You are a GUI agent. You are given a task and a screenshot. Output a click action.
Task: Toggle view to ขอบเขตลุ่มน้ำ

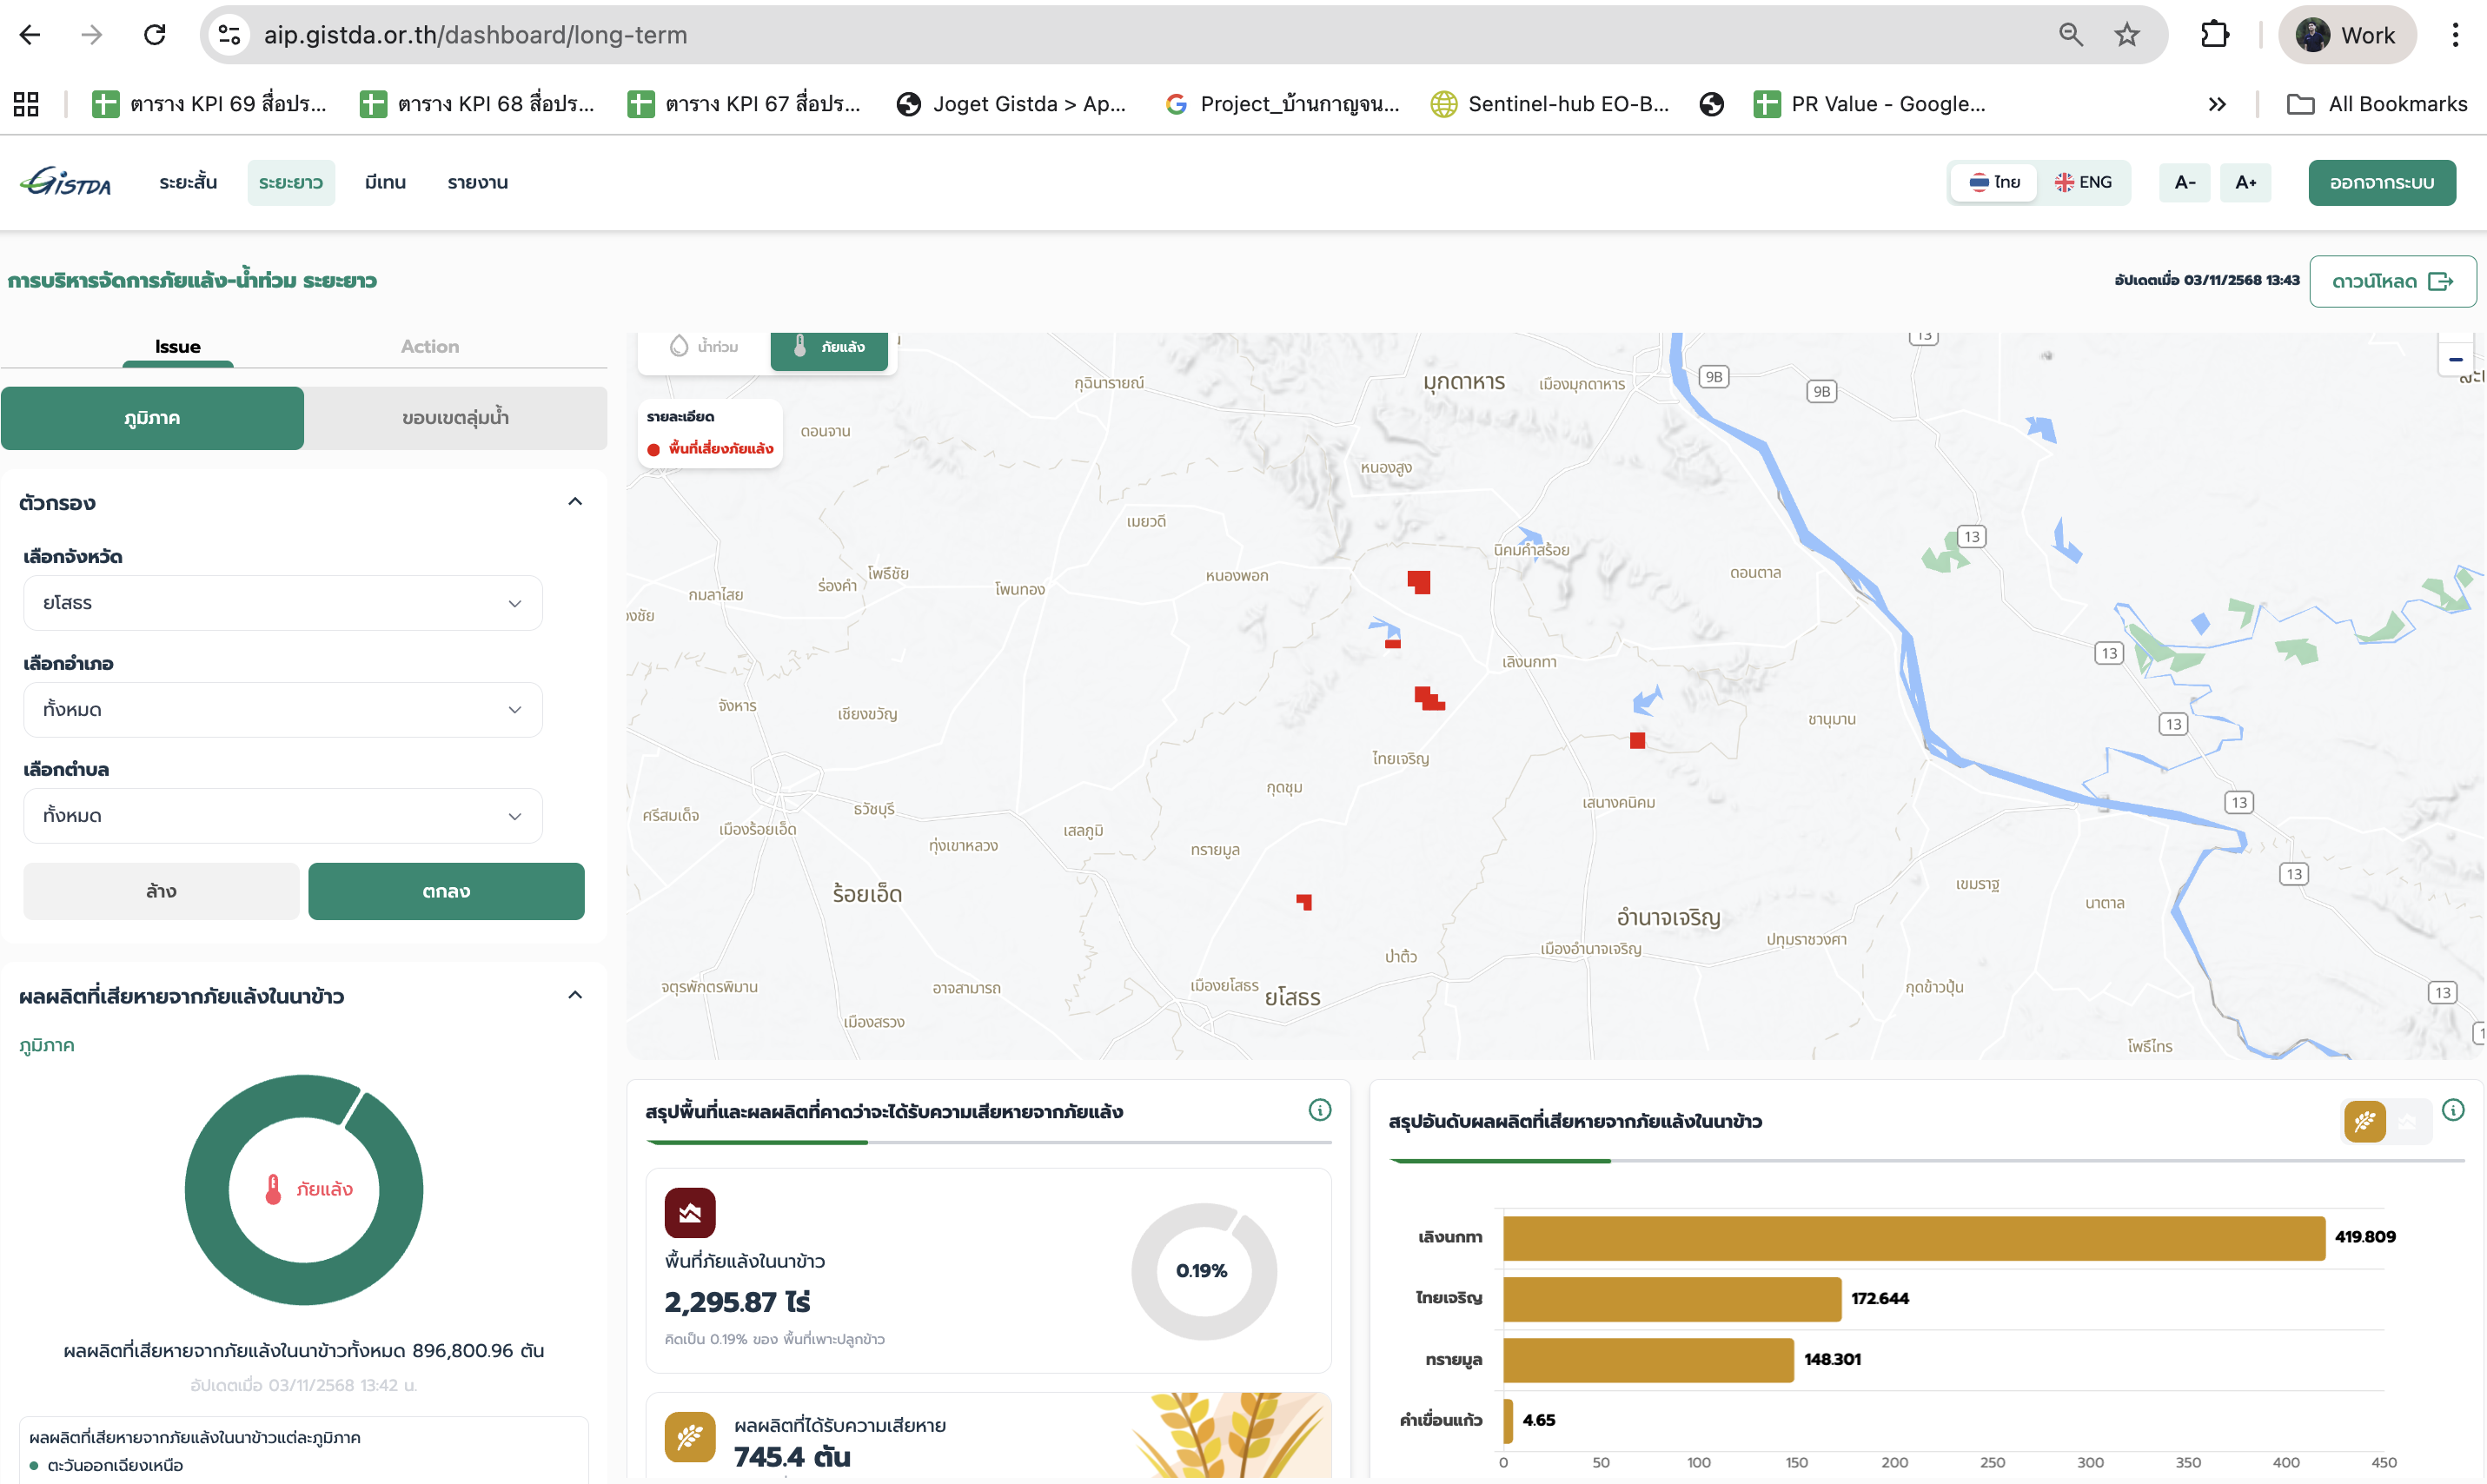(455, 418)
